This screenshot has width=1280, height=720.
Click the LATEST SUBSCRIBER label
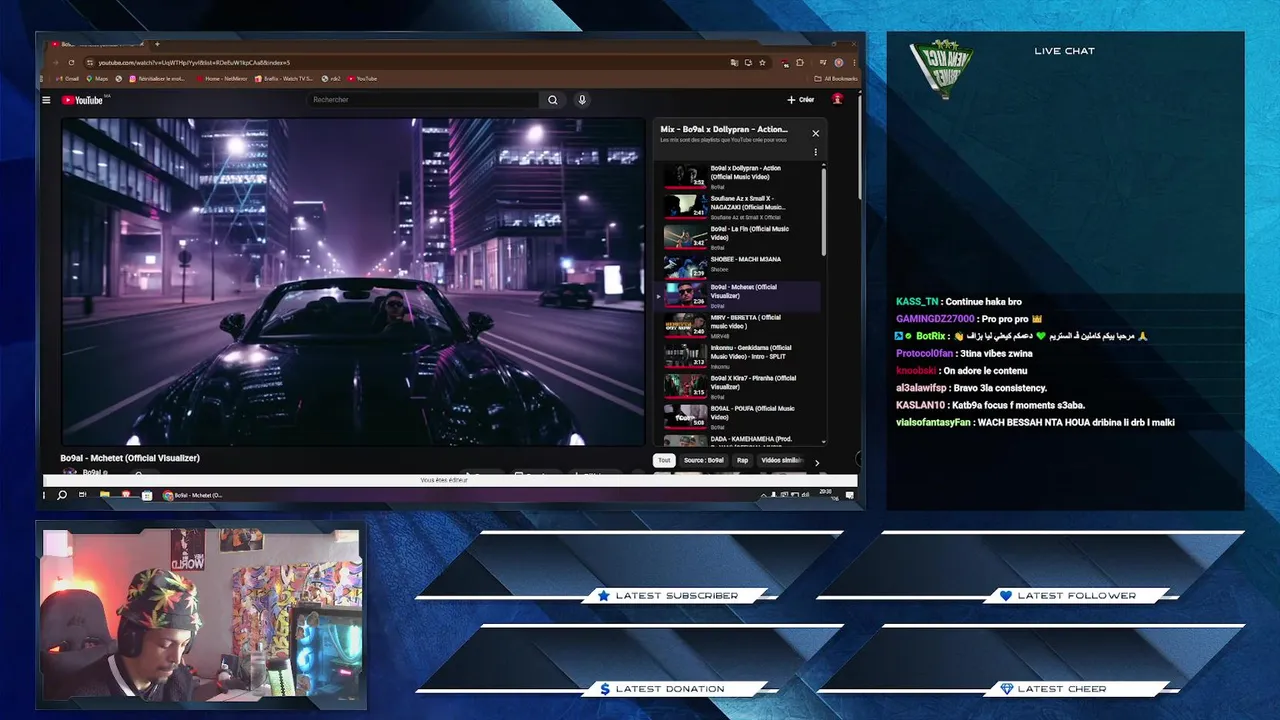click(x=677, y=596)
